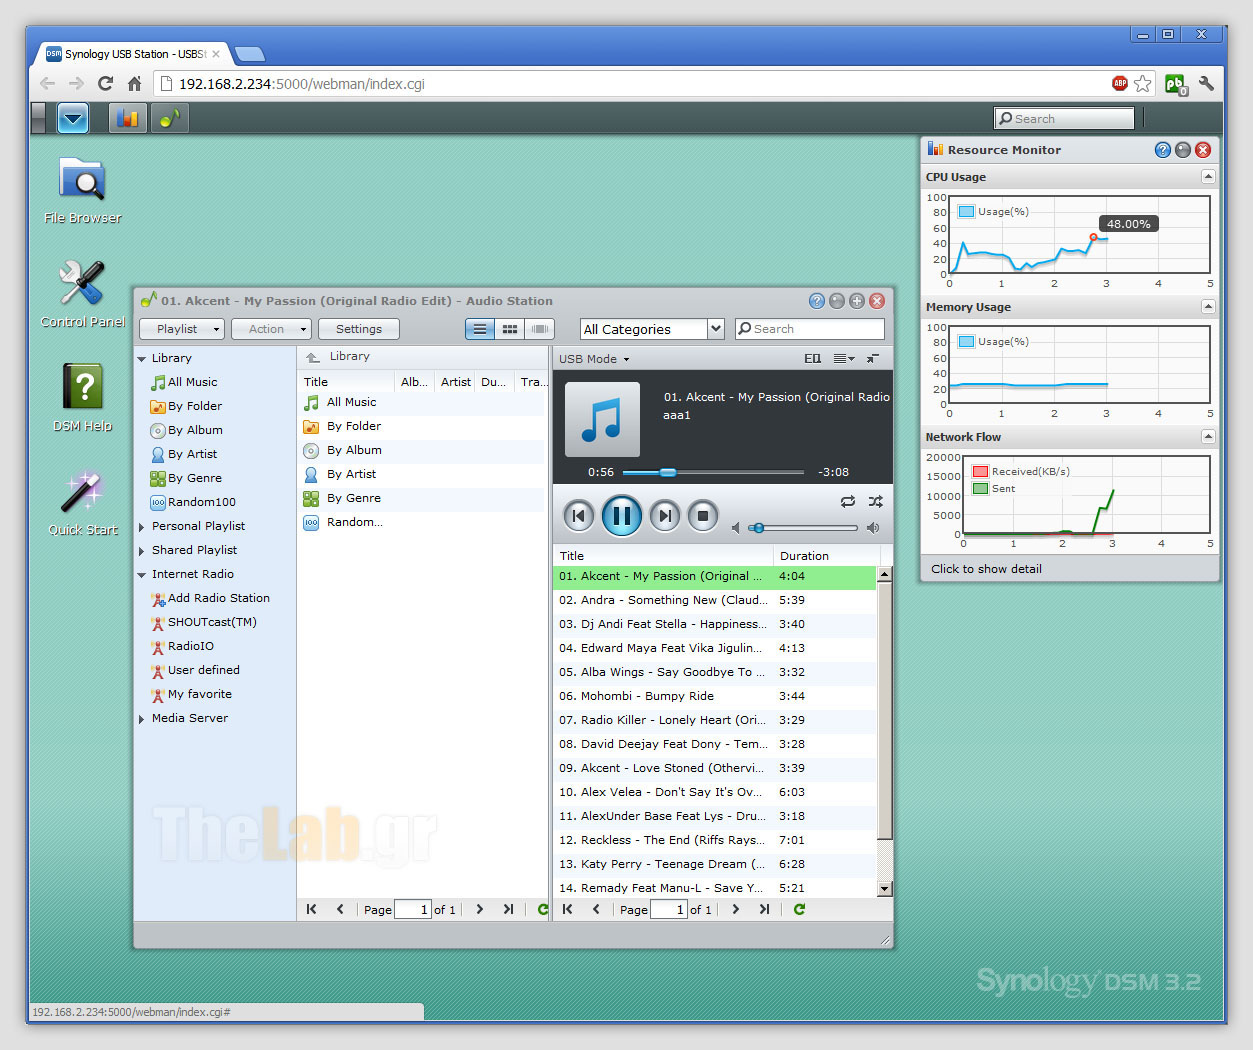
Task: Open AdBlock Plus extension icon in Chrome
Action: pos(1120,83)
